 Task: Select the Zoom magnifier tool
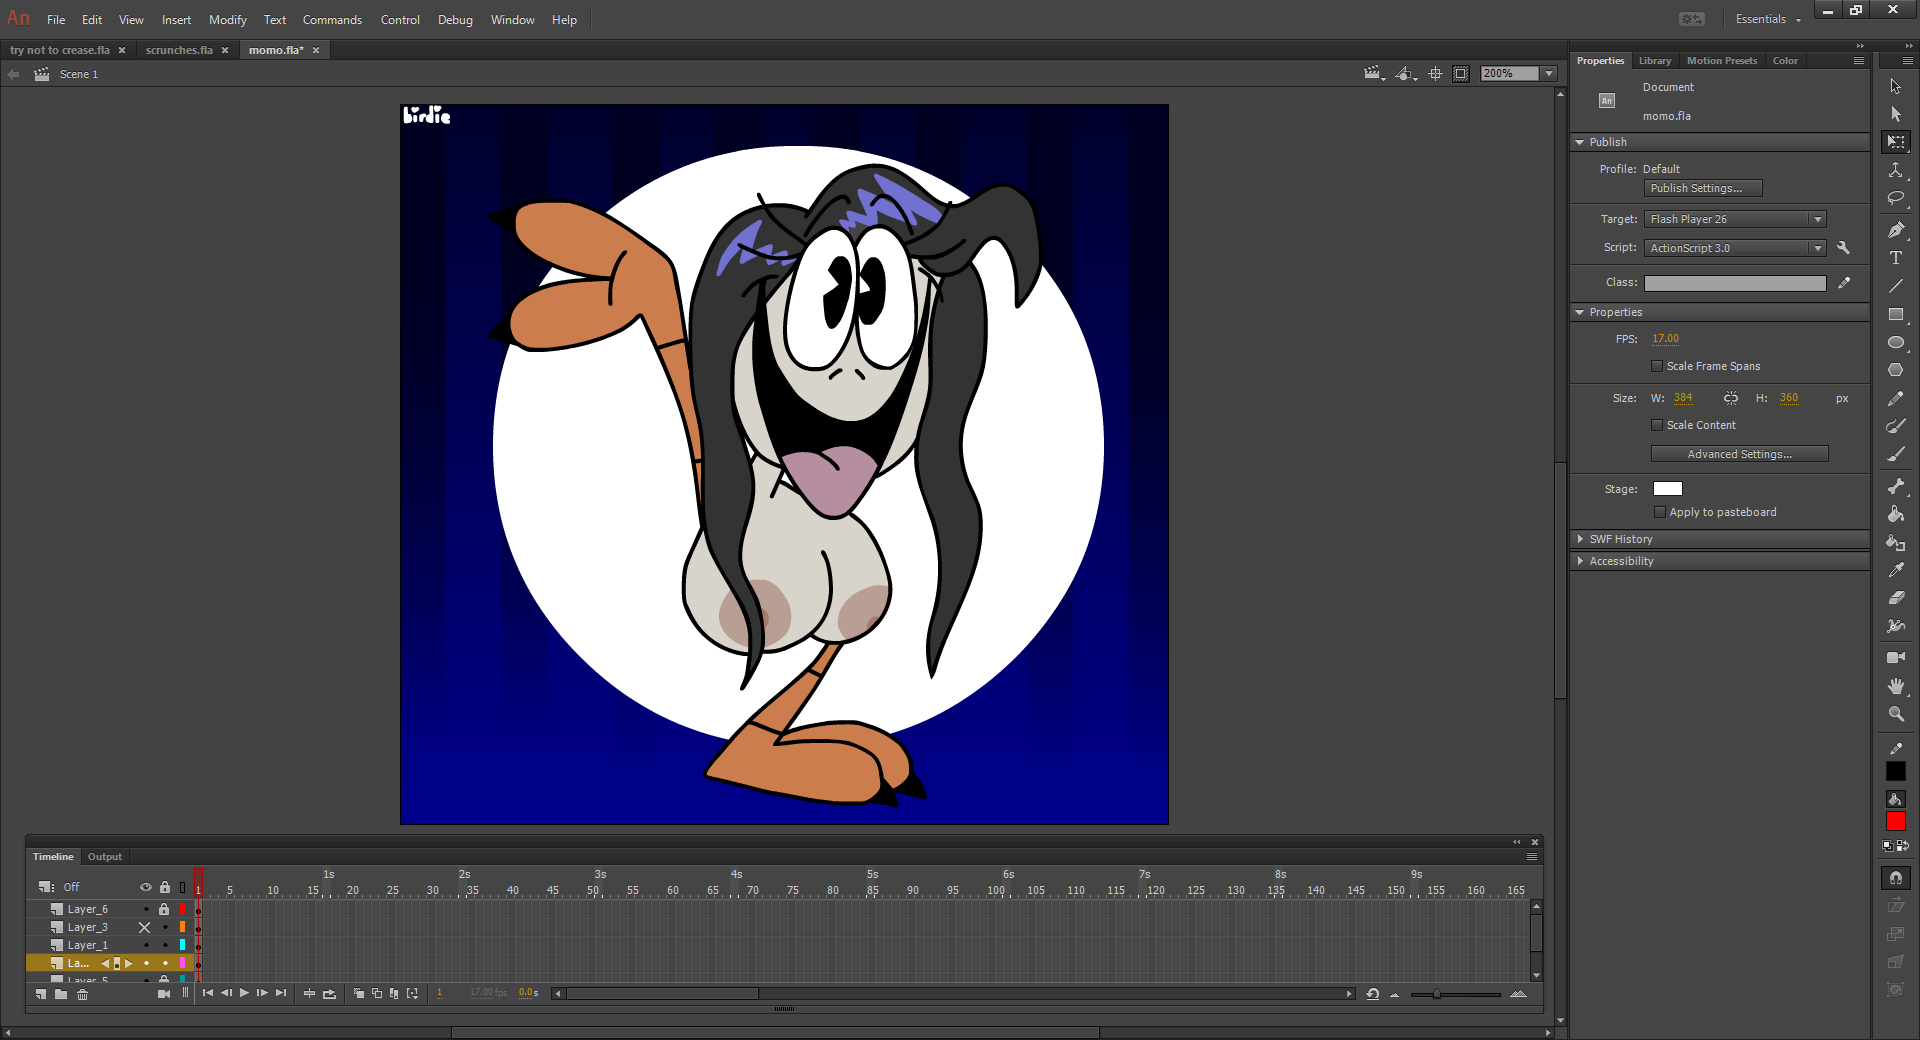[x=1895, y=714]
